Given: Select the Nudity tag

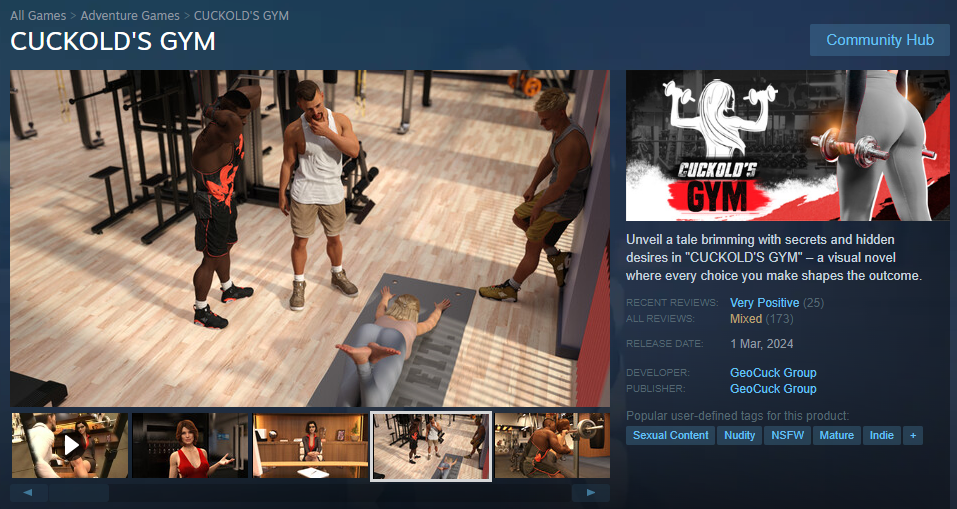Looking at the screenshot, I should click(x=739, y=435).
